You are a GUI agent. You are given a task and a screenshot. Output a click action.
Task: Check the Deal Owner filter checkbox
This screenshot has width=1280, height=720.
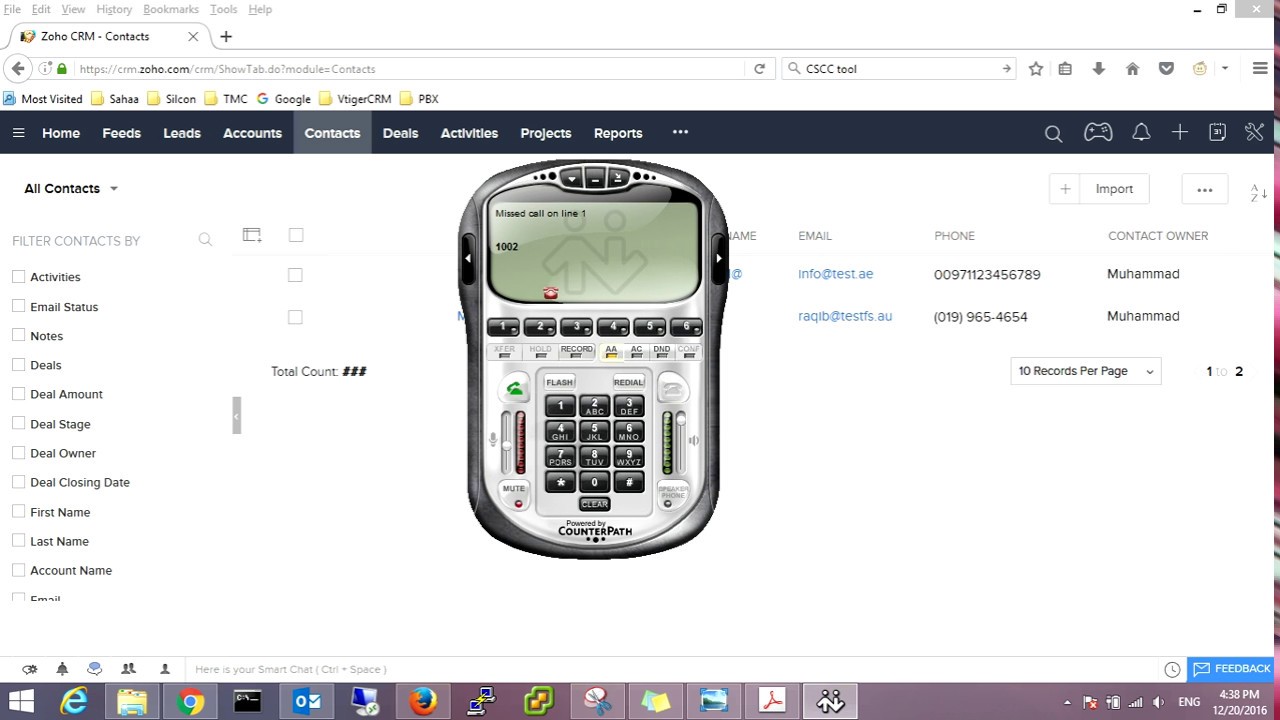pos(18,452)
